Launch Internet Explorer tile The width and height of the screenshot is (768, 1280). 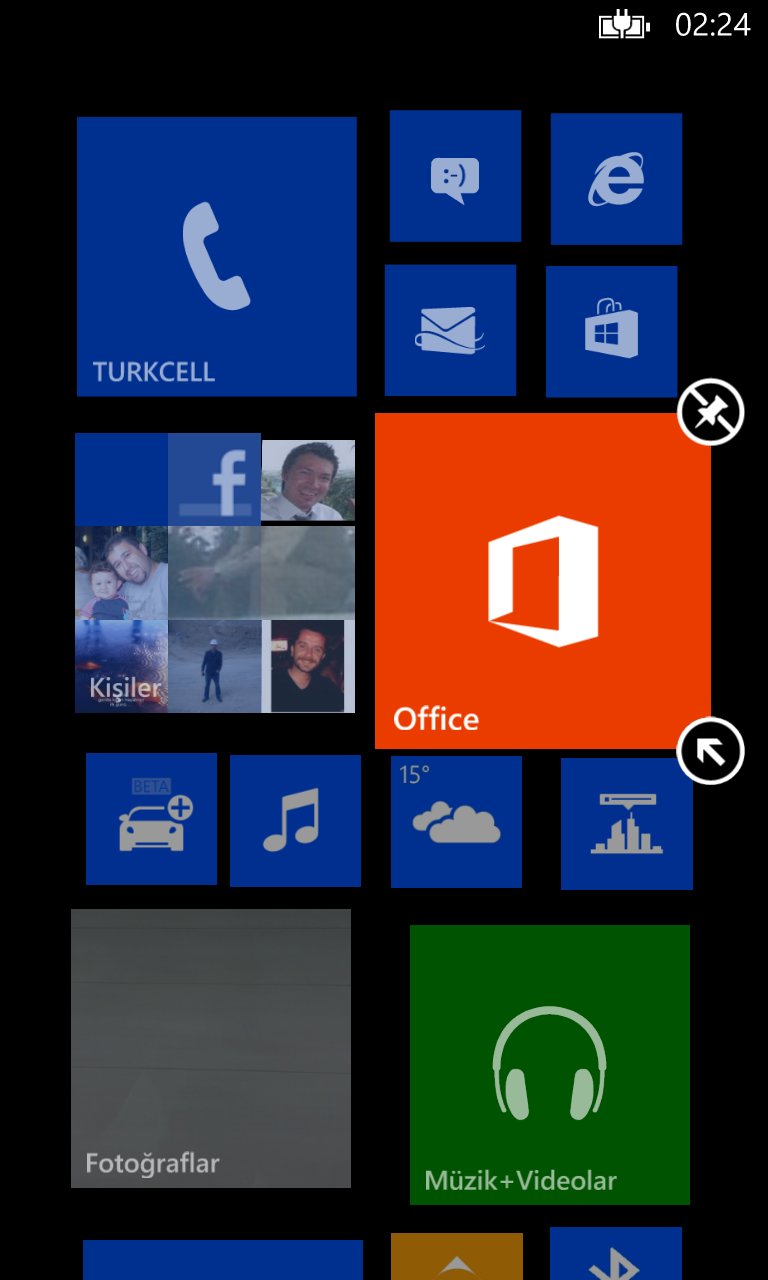pos(616,179)
